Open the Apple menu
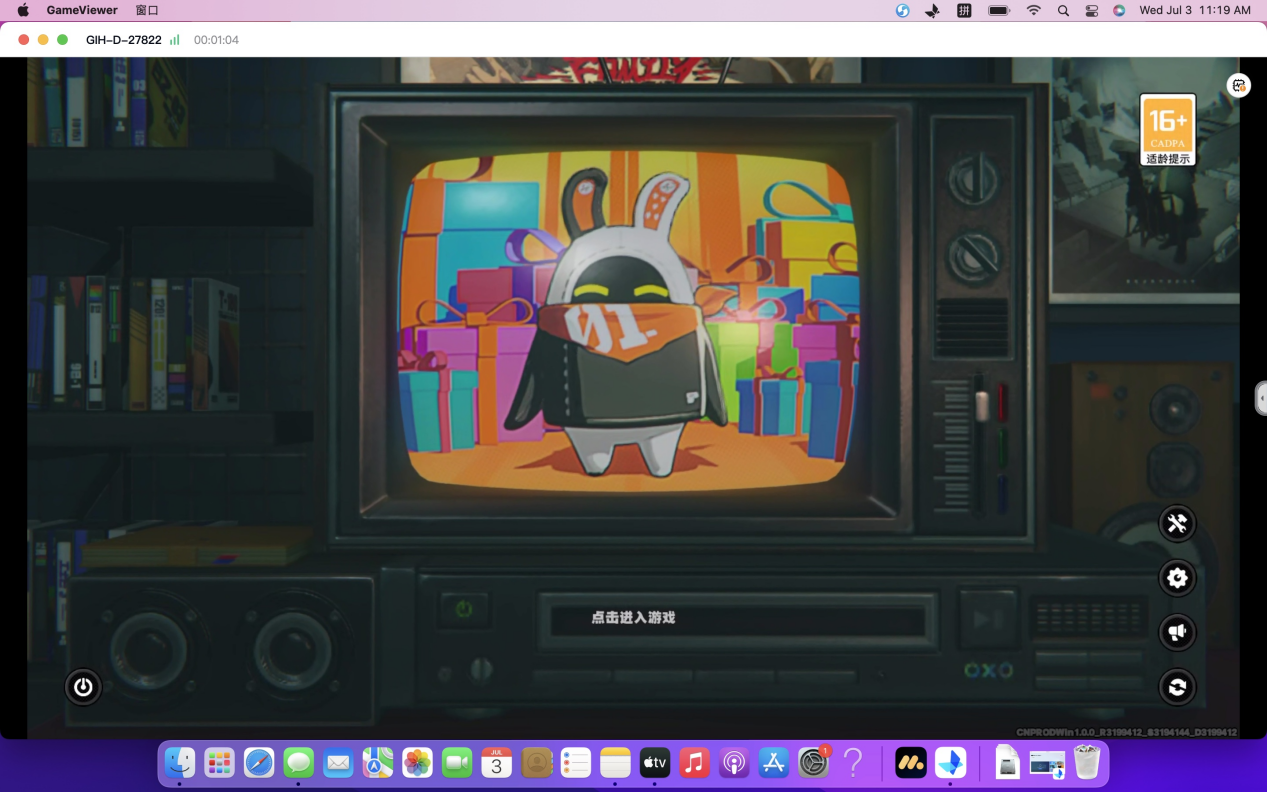This screenshot has width=1267, height=792. [23, 10]
